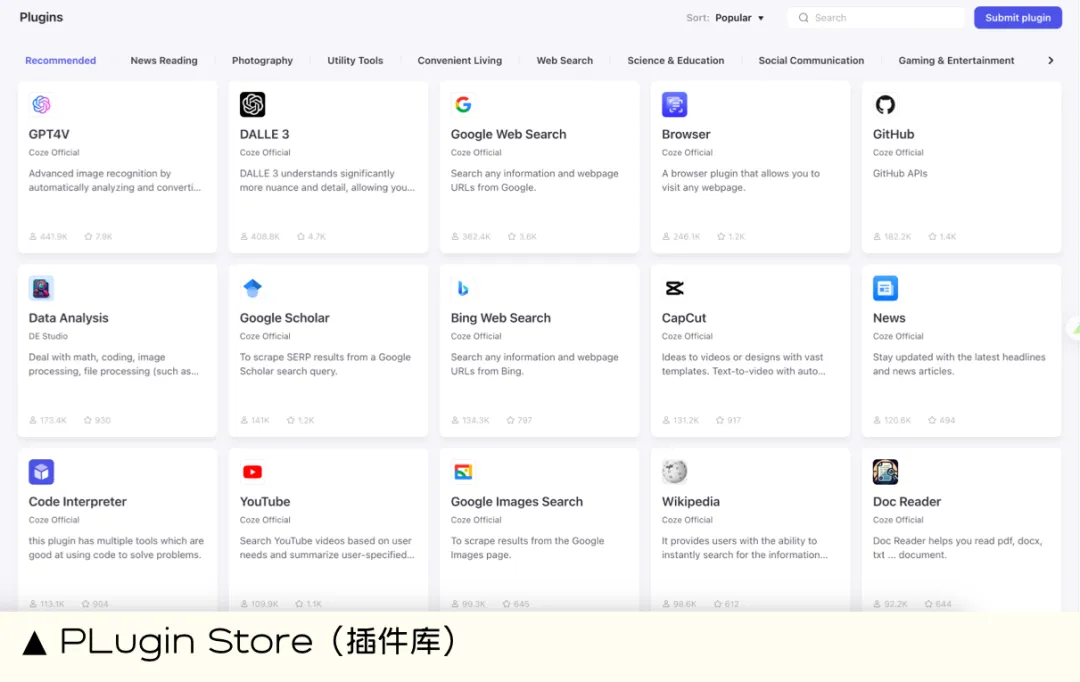Expand more categories with right chevron
This screenshot has height=682, width=1080.
tap(1050, 61)
